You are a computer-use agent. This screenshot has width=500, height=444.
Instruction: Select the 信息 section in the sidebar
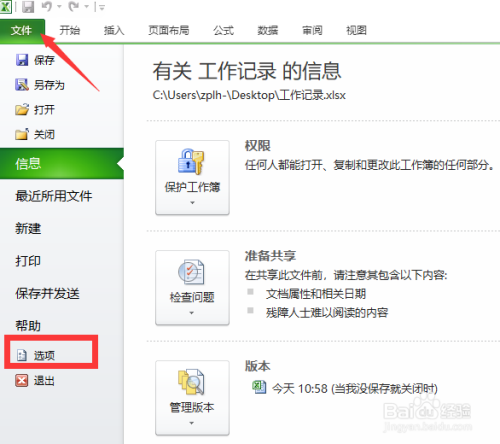(x=62, y=164)
